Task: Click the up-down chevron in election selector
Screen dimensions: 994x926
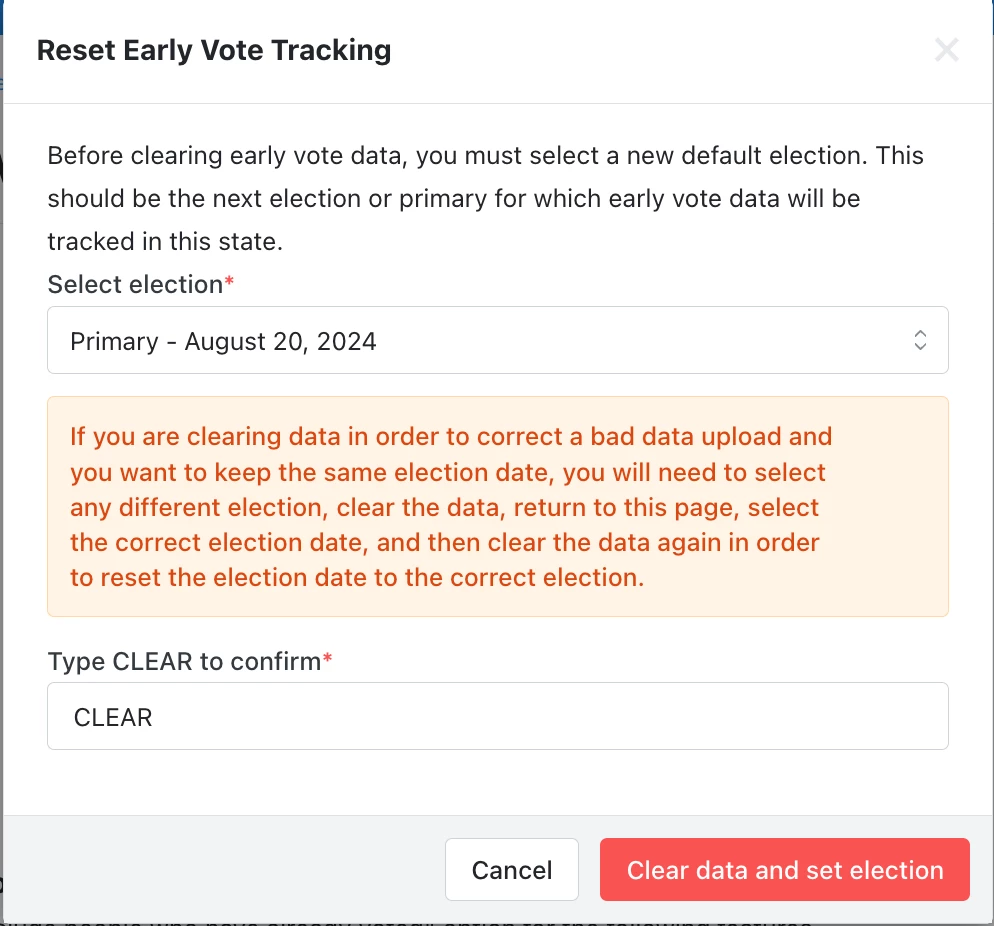Action: [920, 341]
